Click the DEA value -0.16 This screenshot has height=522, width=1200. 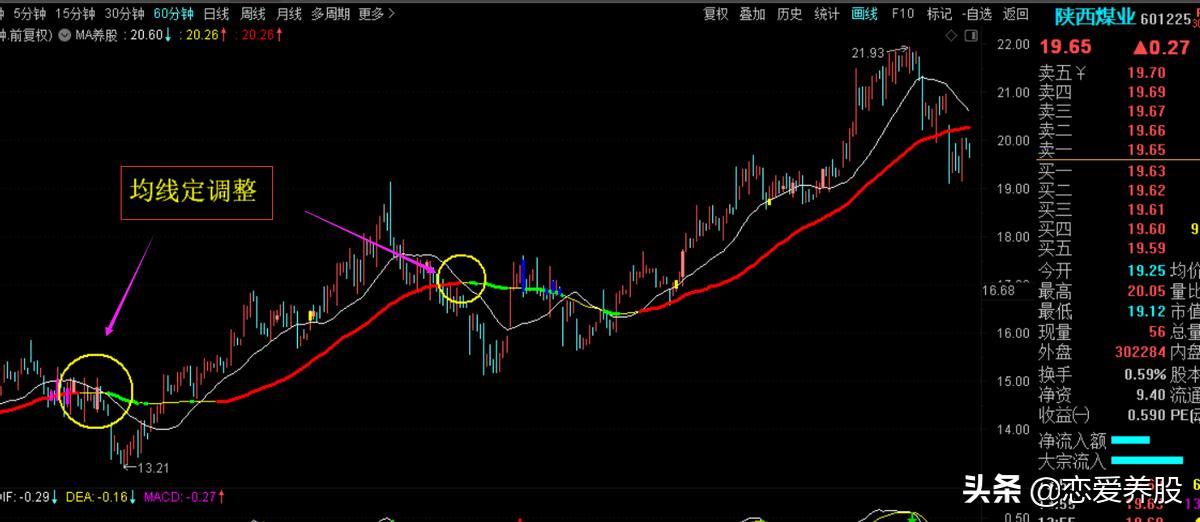[x=114, y=496]
